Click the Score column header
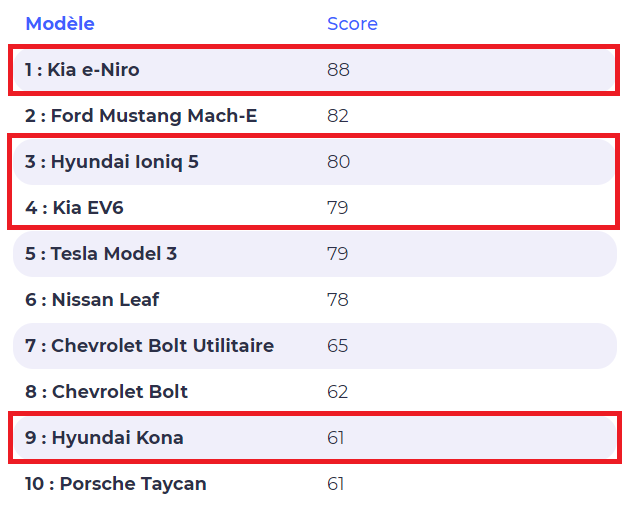Image resolution: width=624 pixels, height=515 pixels. point(352,24)
